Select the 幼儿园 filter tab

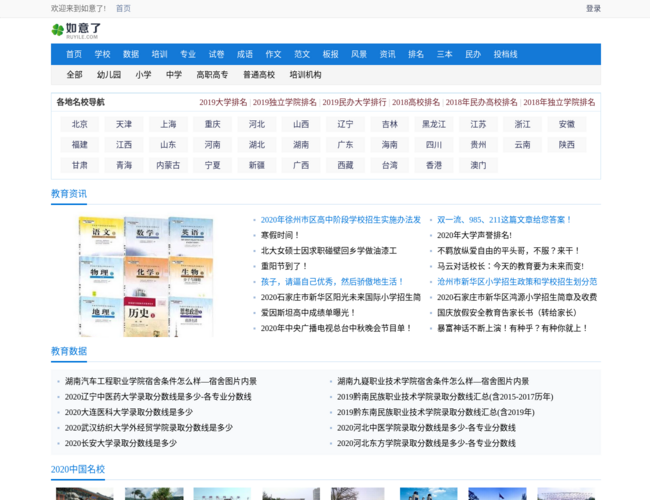[x=109, y=75]
